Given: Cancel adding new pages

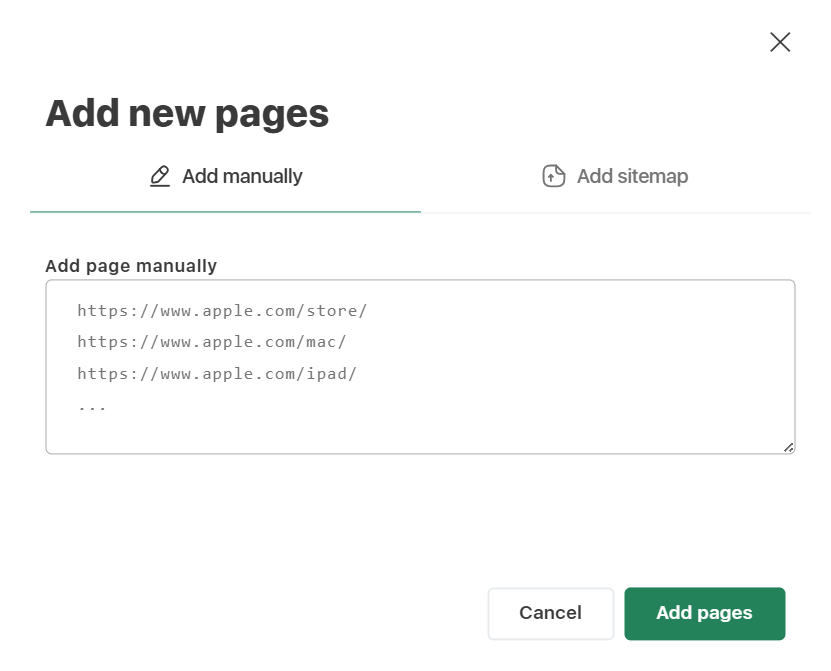Looking at the screenshot, I should pos(550,613).
